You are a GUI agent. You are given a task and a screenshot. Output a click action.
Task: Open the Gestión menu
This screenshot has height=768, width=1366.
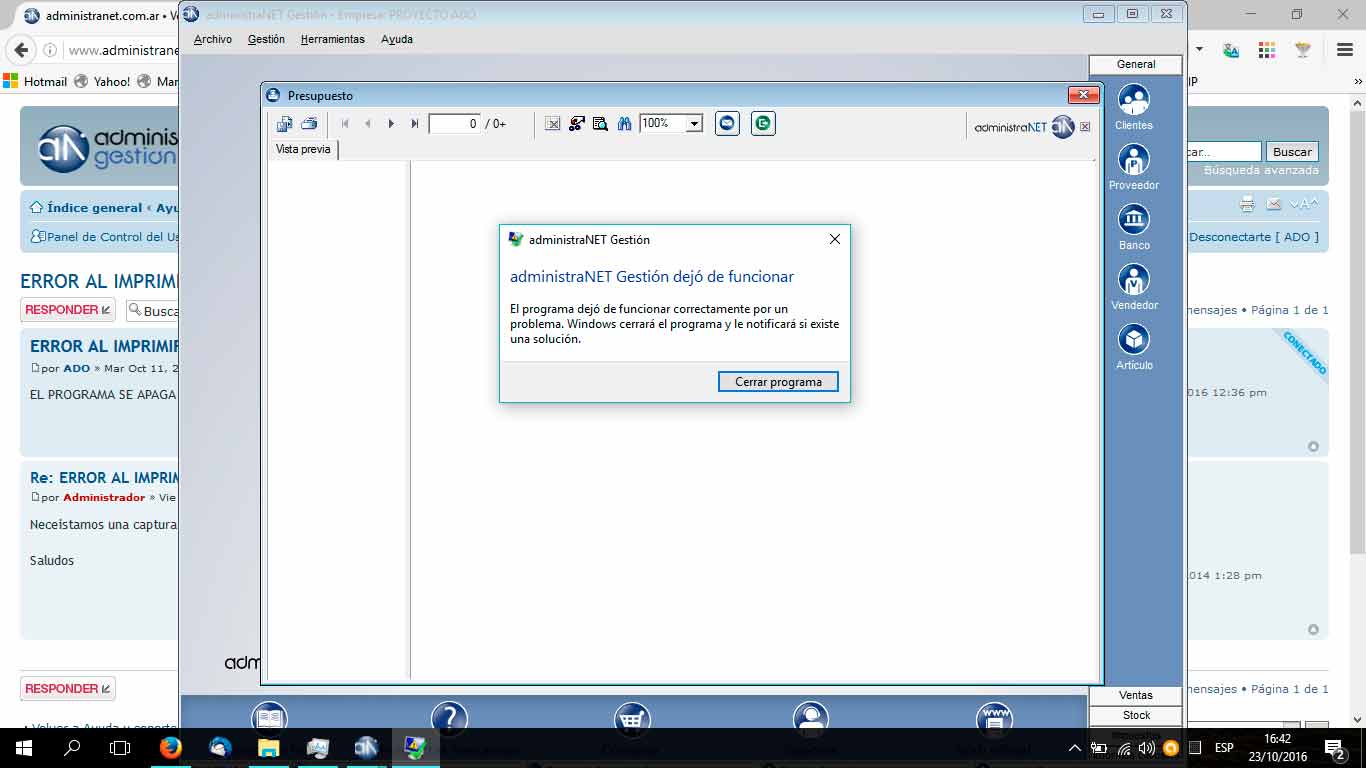pos(266,39)
